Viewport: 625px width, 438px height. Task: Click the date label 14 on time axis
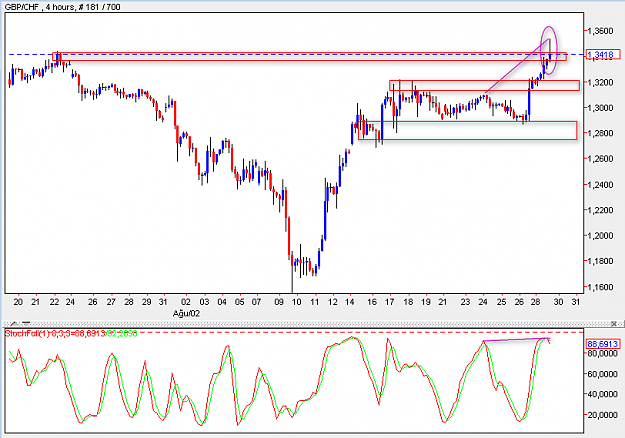point(350,302)
